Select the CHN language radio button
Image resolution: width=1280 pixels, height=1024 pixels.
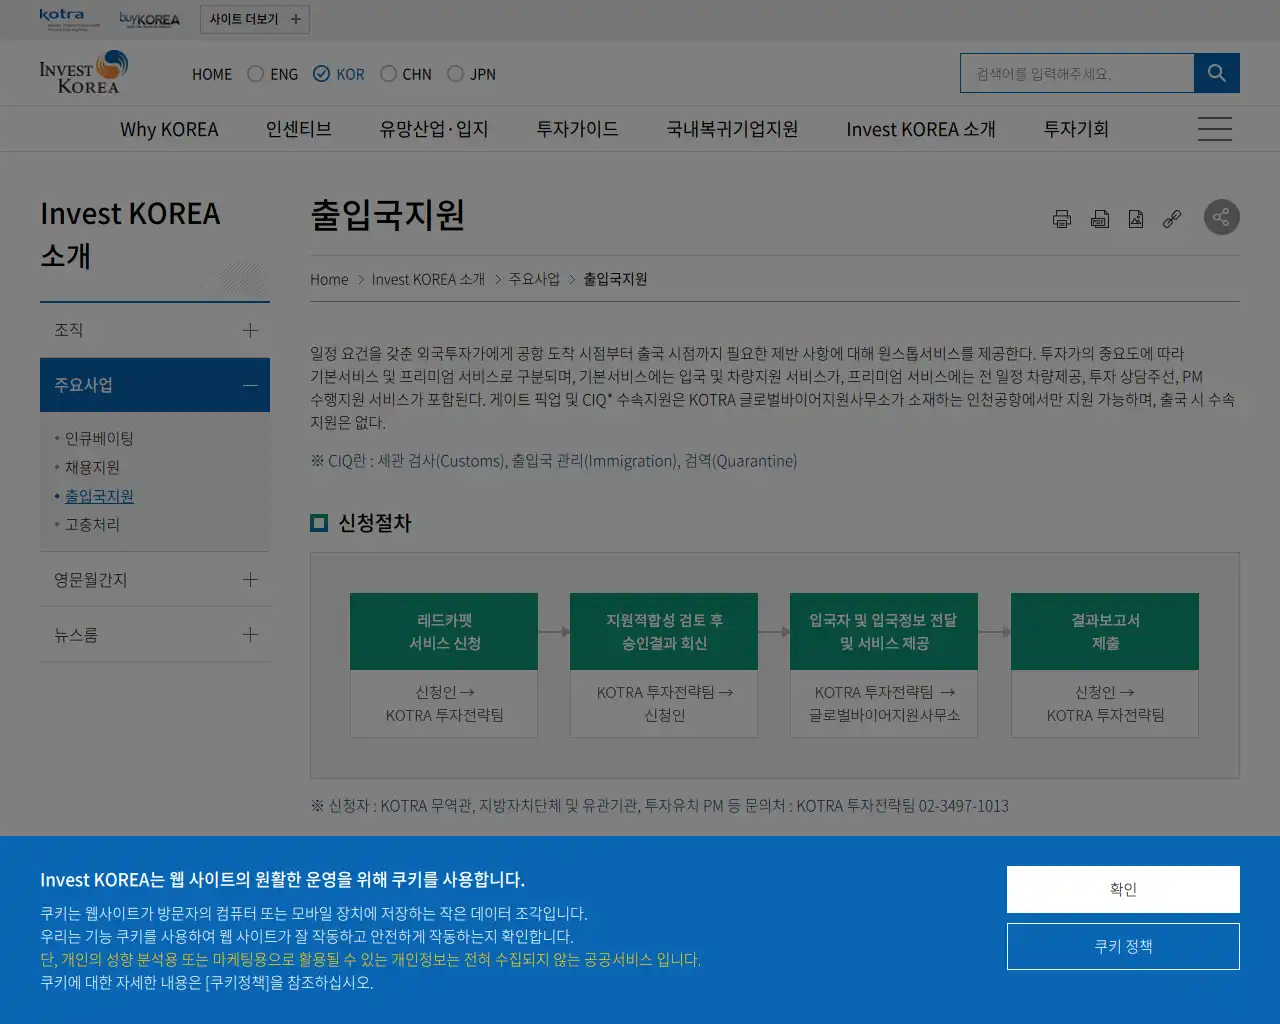(x=387, y=73)
